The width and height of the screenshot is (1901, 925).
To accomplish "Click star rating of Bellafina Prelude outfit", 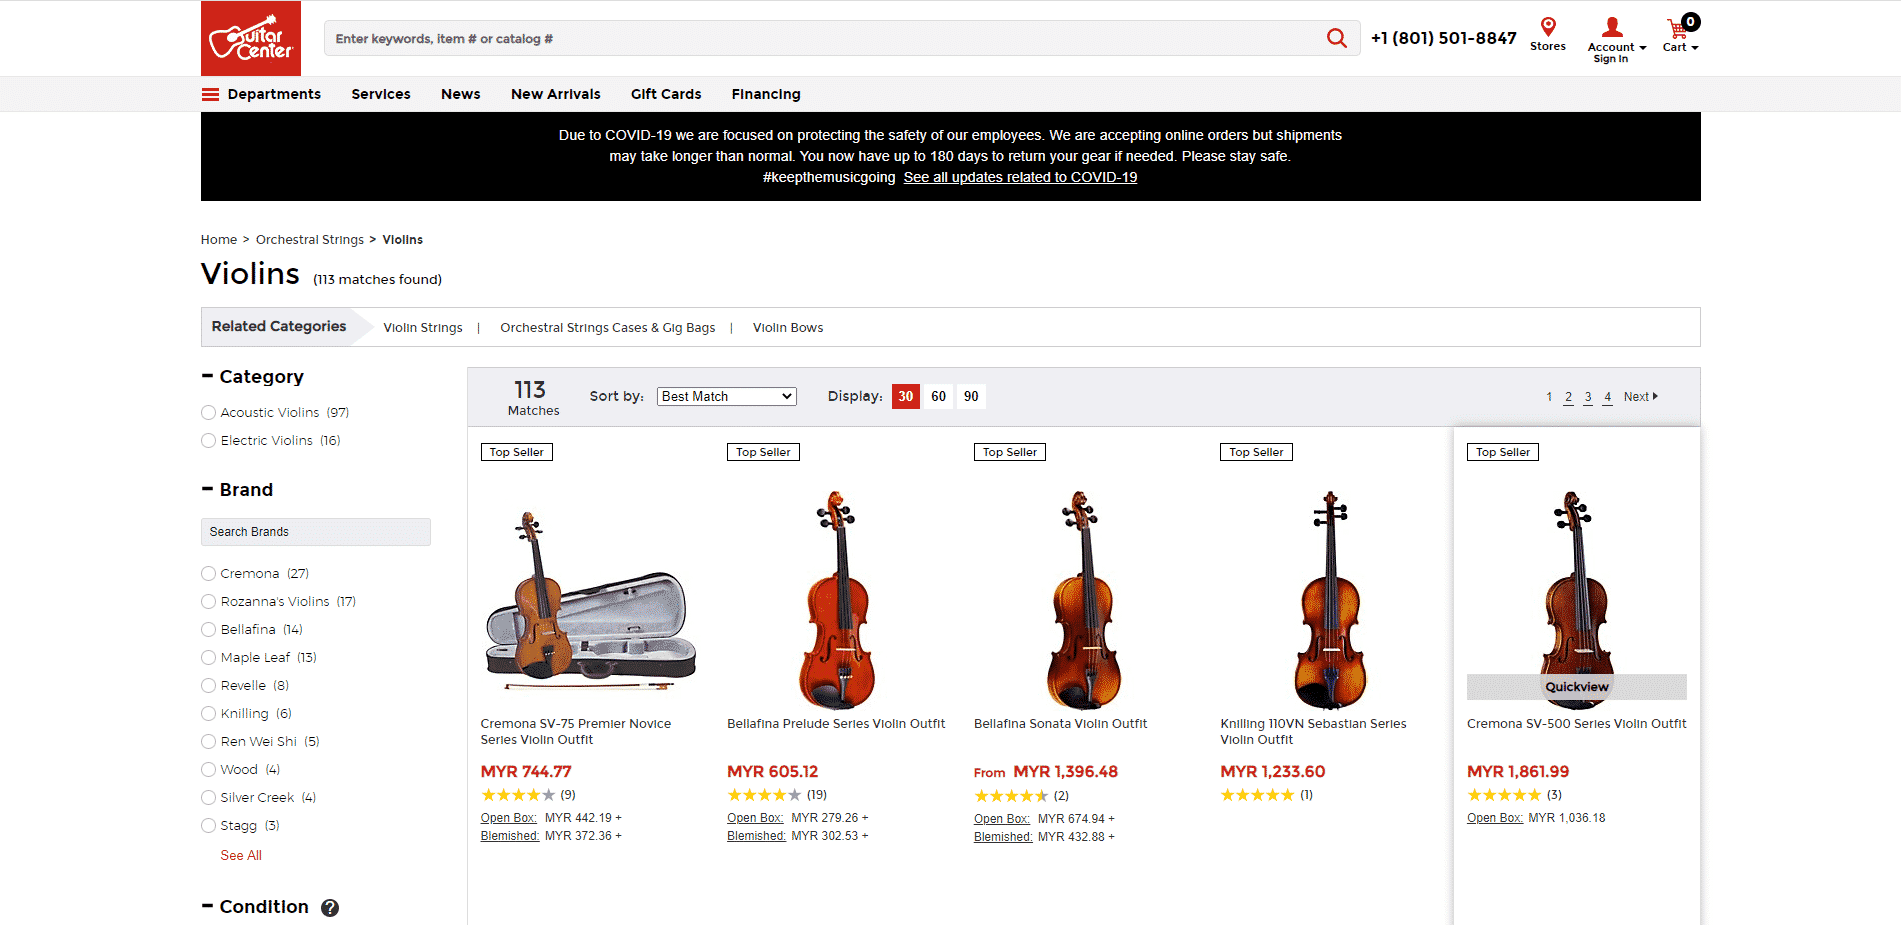I will click(x=764, y=795).
